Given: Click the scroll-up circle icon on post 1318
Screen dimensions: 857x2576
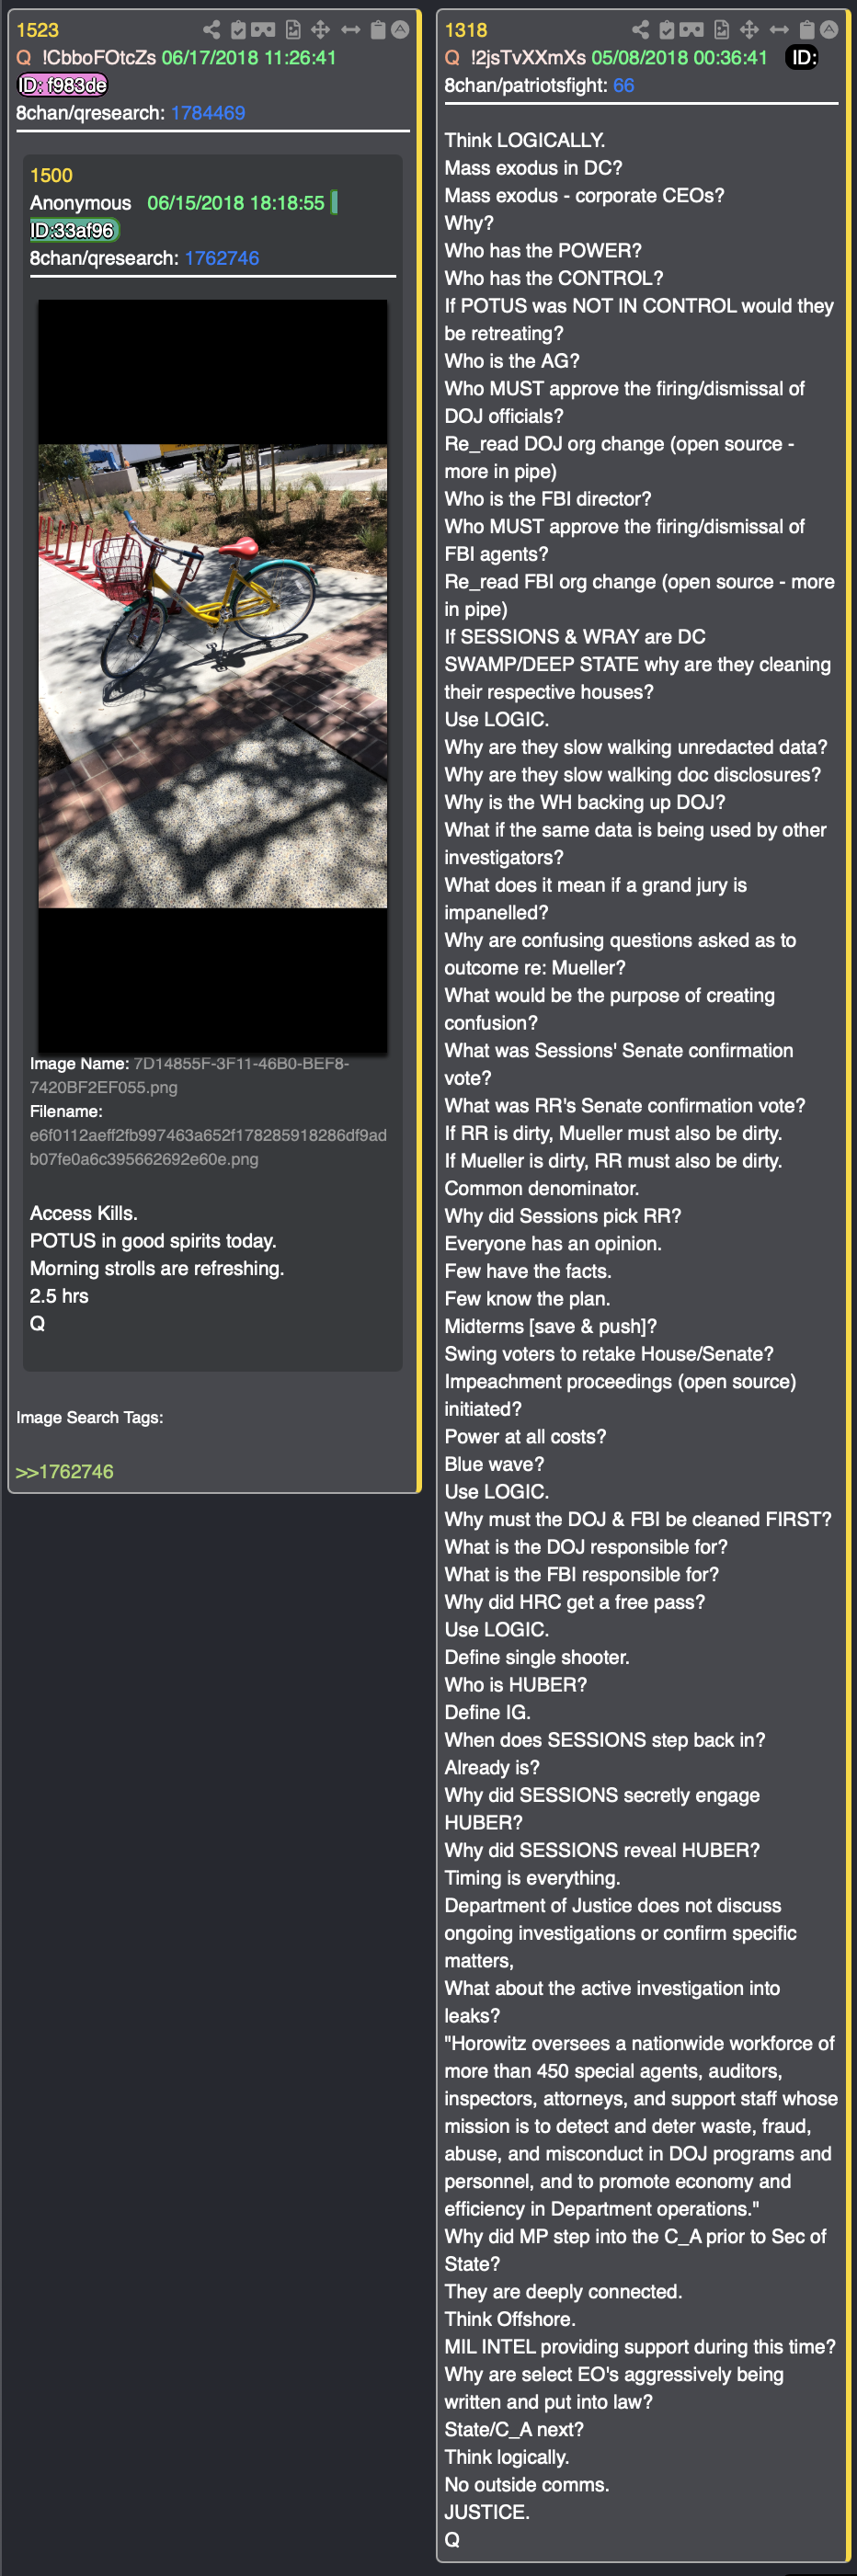Looking at the screenshot, I should click(x=829, y=30).
